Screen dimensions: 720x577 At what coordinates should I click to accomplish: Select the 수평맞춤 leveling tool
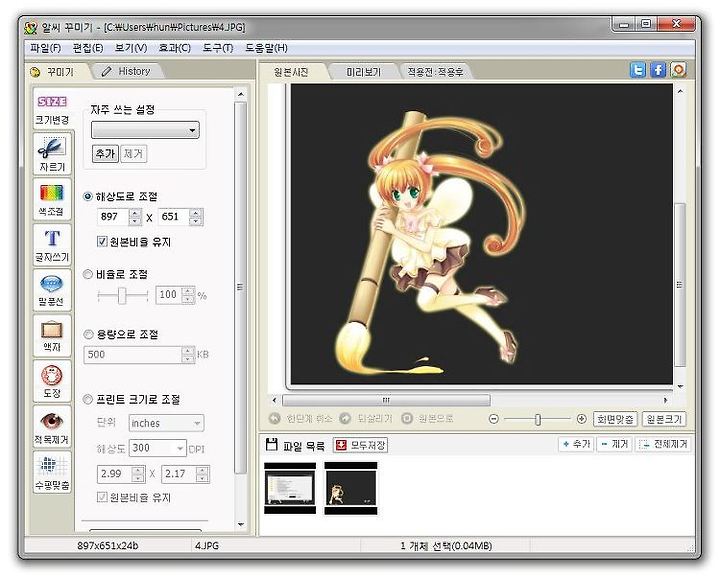tap(52, 472)
